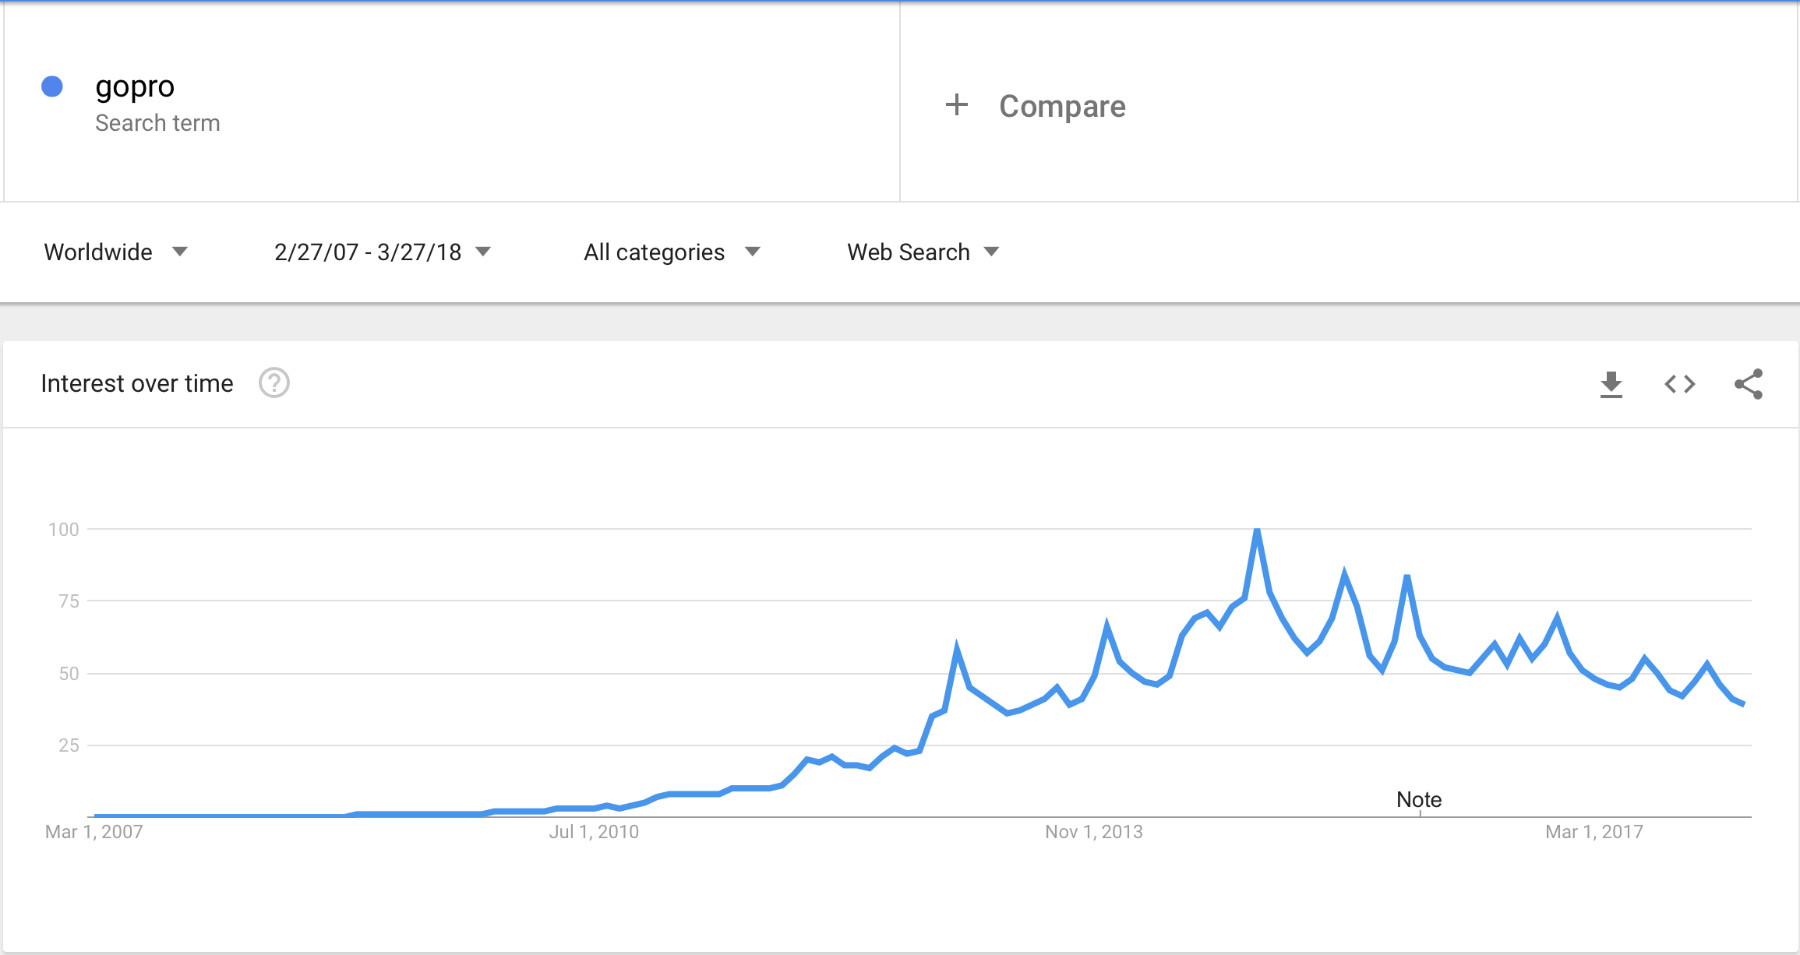Click the Search term subtitle under gopro
The width and height of the screenshot is (1800, 955).
[157, 123]
